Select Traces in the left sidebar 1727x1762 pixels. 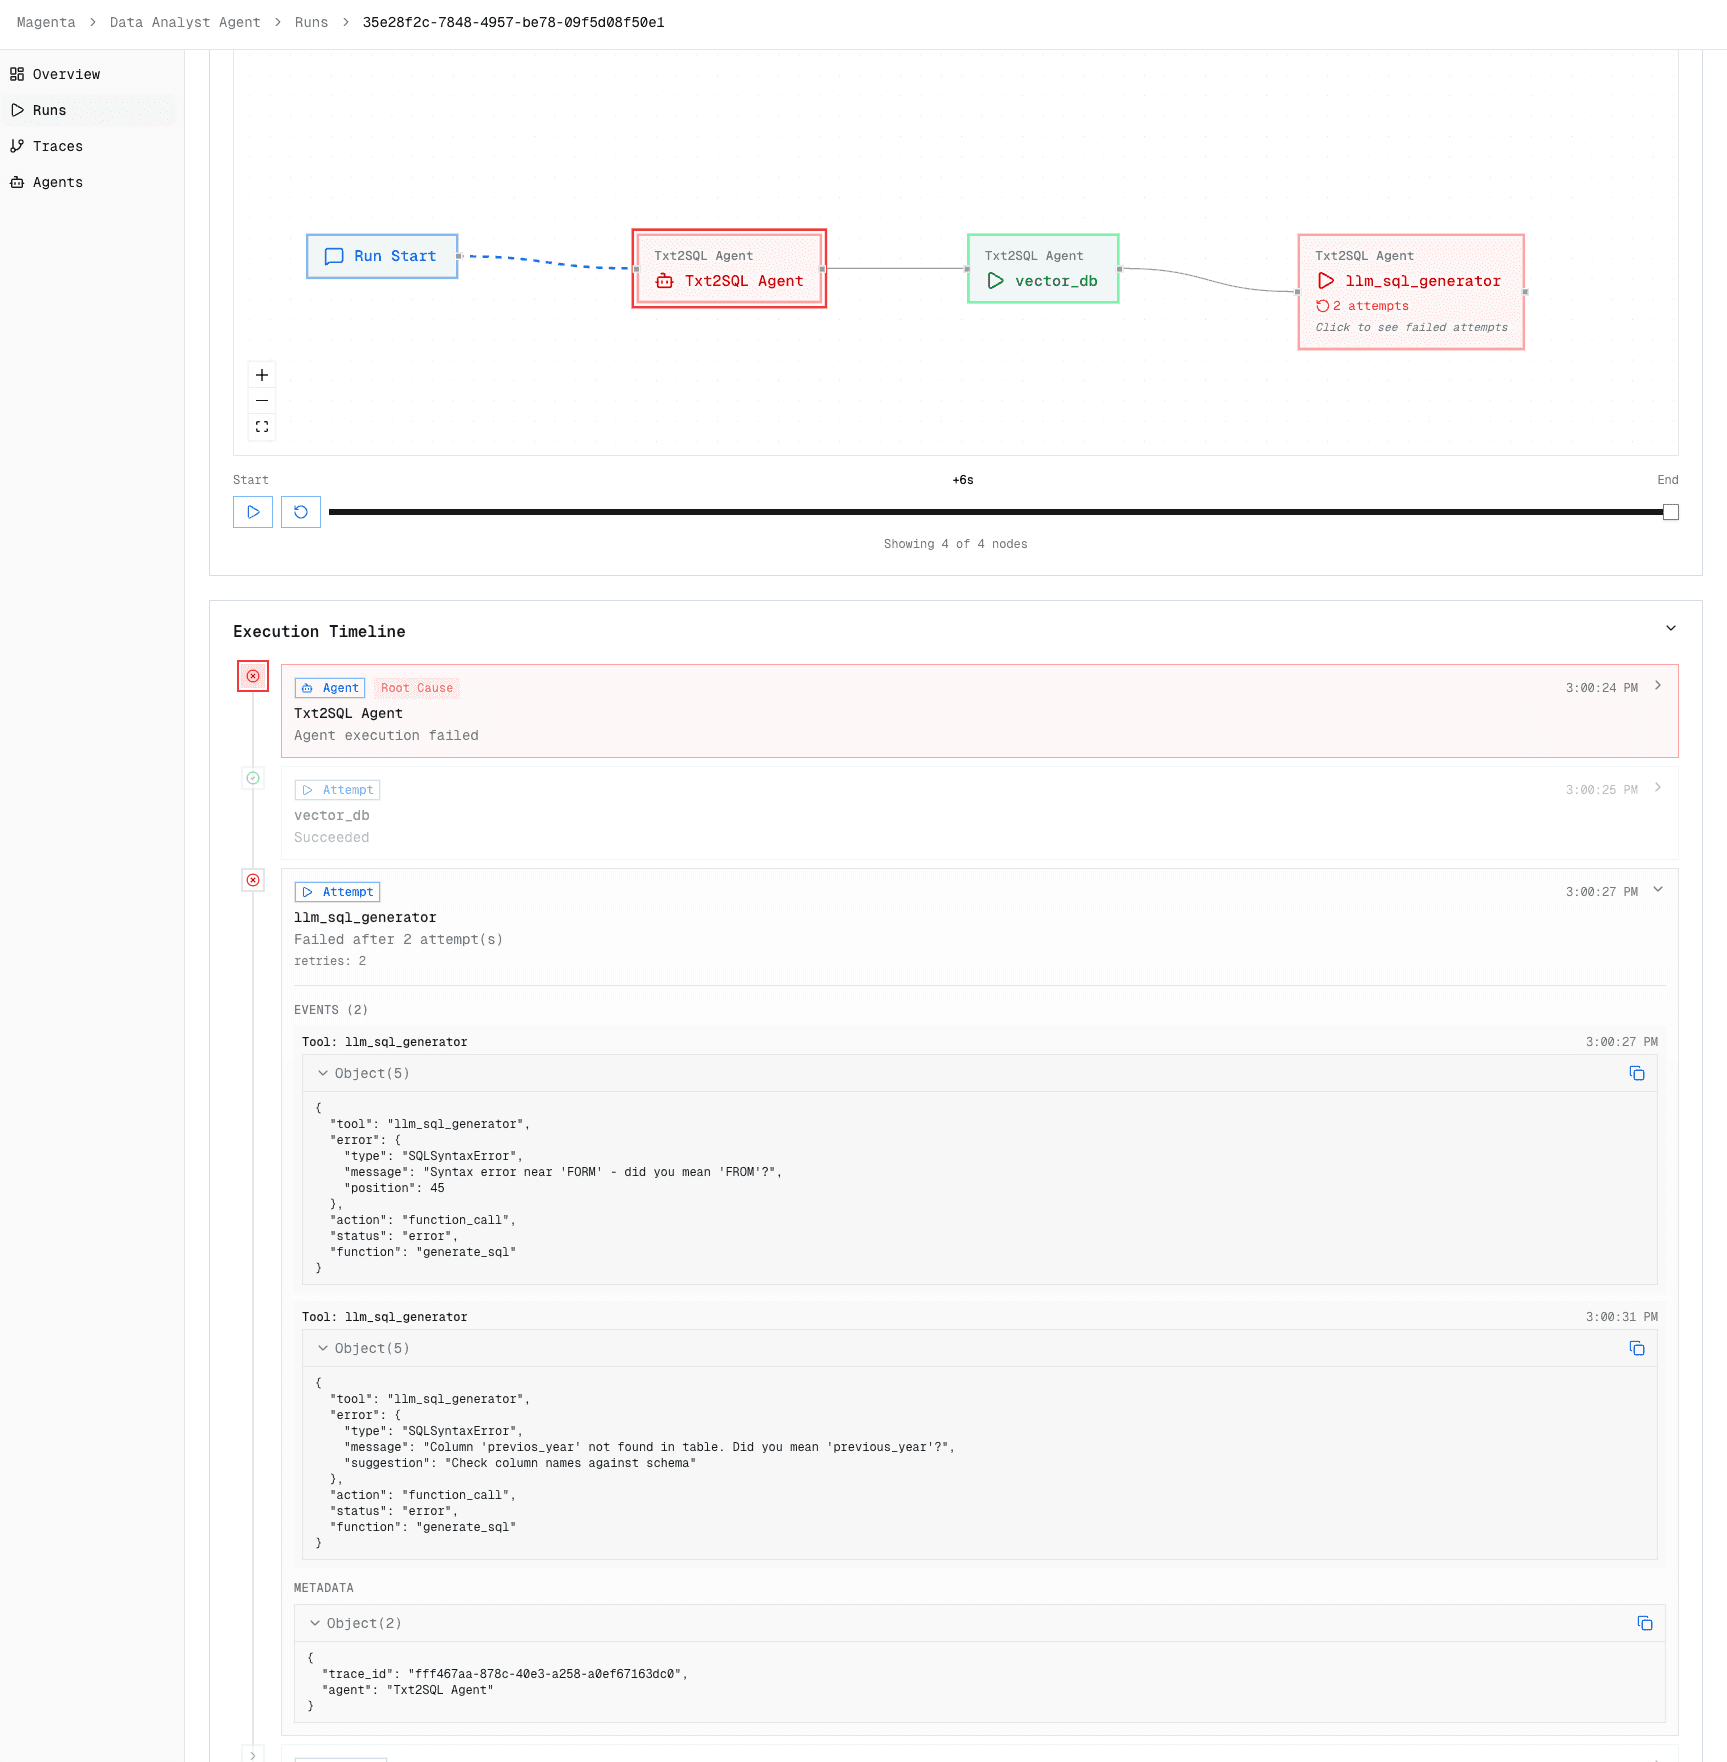coord(57,146)
